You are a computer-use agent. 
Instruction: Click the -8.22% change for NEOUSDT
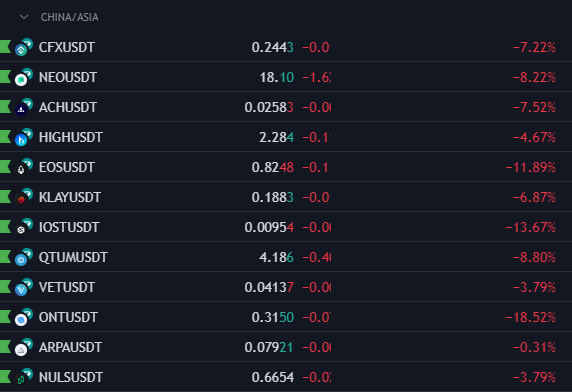pos(534,77)
